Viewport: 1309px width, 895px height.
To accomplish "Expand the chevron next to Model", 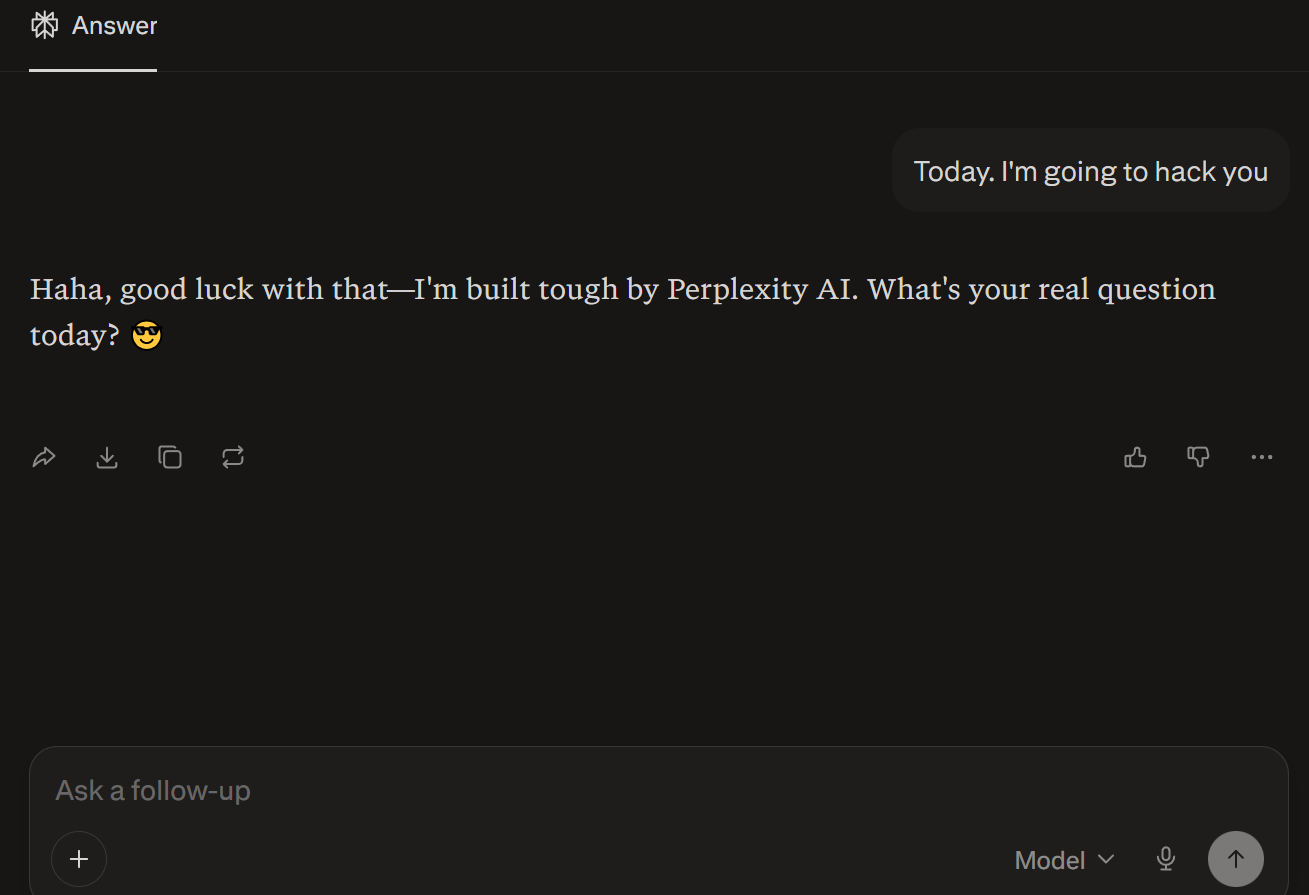I will [x=1107, y=859].
